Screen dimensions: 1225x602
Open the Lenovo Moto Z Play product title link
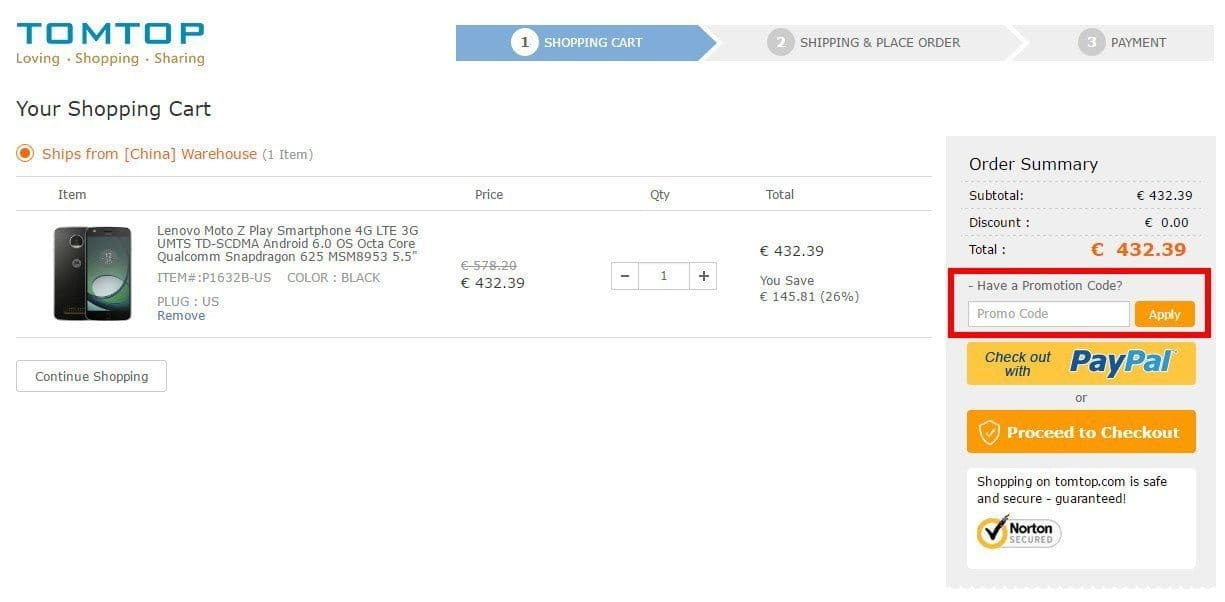288,243
